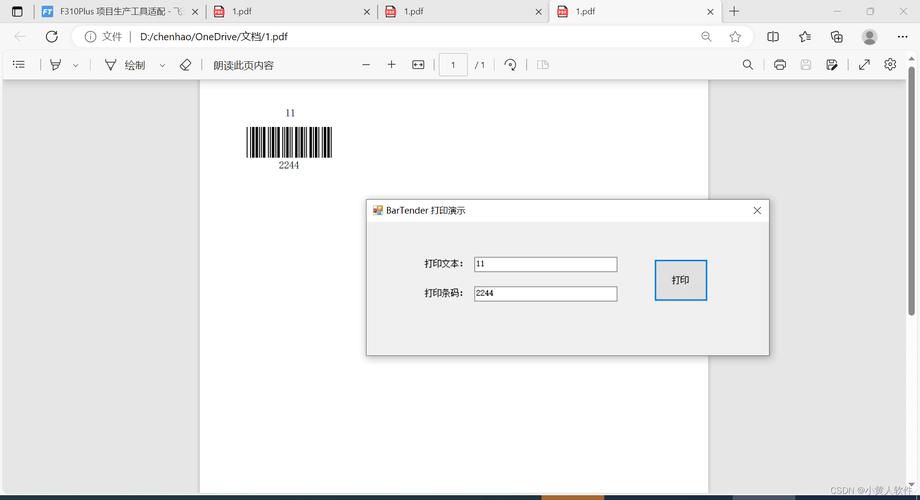
Task: Click the 打印文本 input field
Action: point(546,264)
